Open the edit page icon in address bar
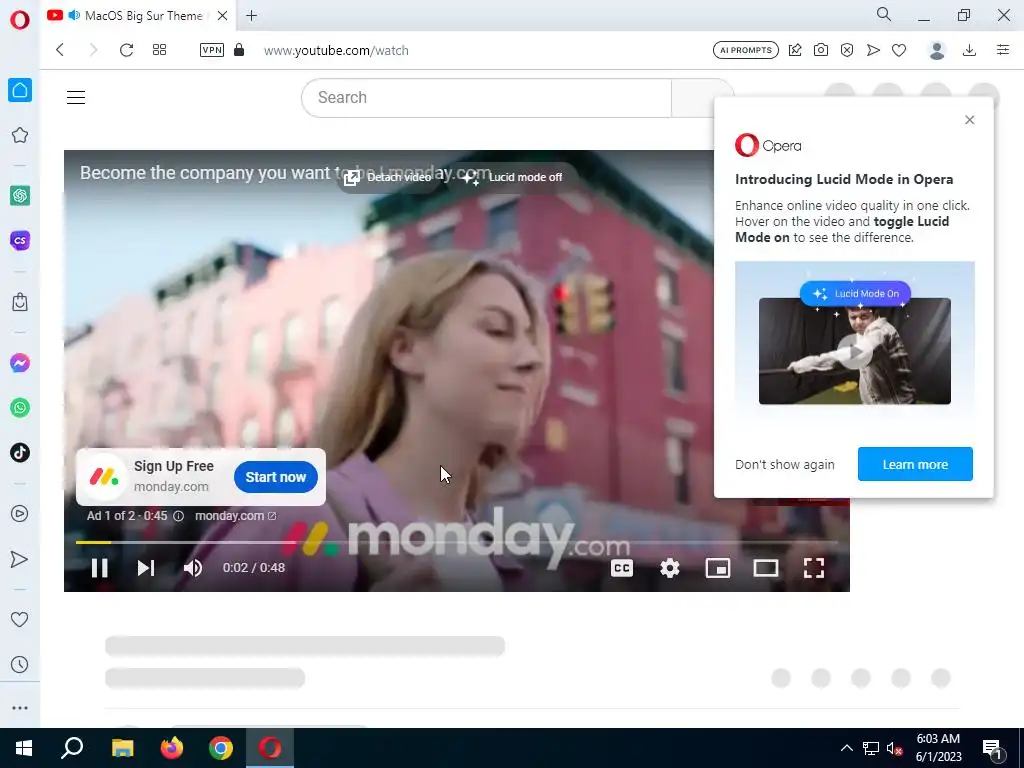Screen dimensions: 1024x768 795,50
